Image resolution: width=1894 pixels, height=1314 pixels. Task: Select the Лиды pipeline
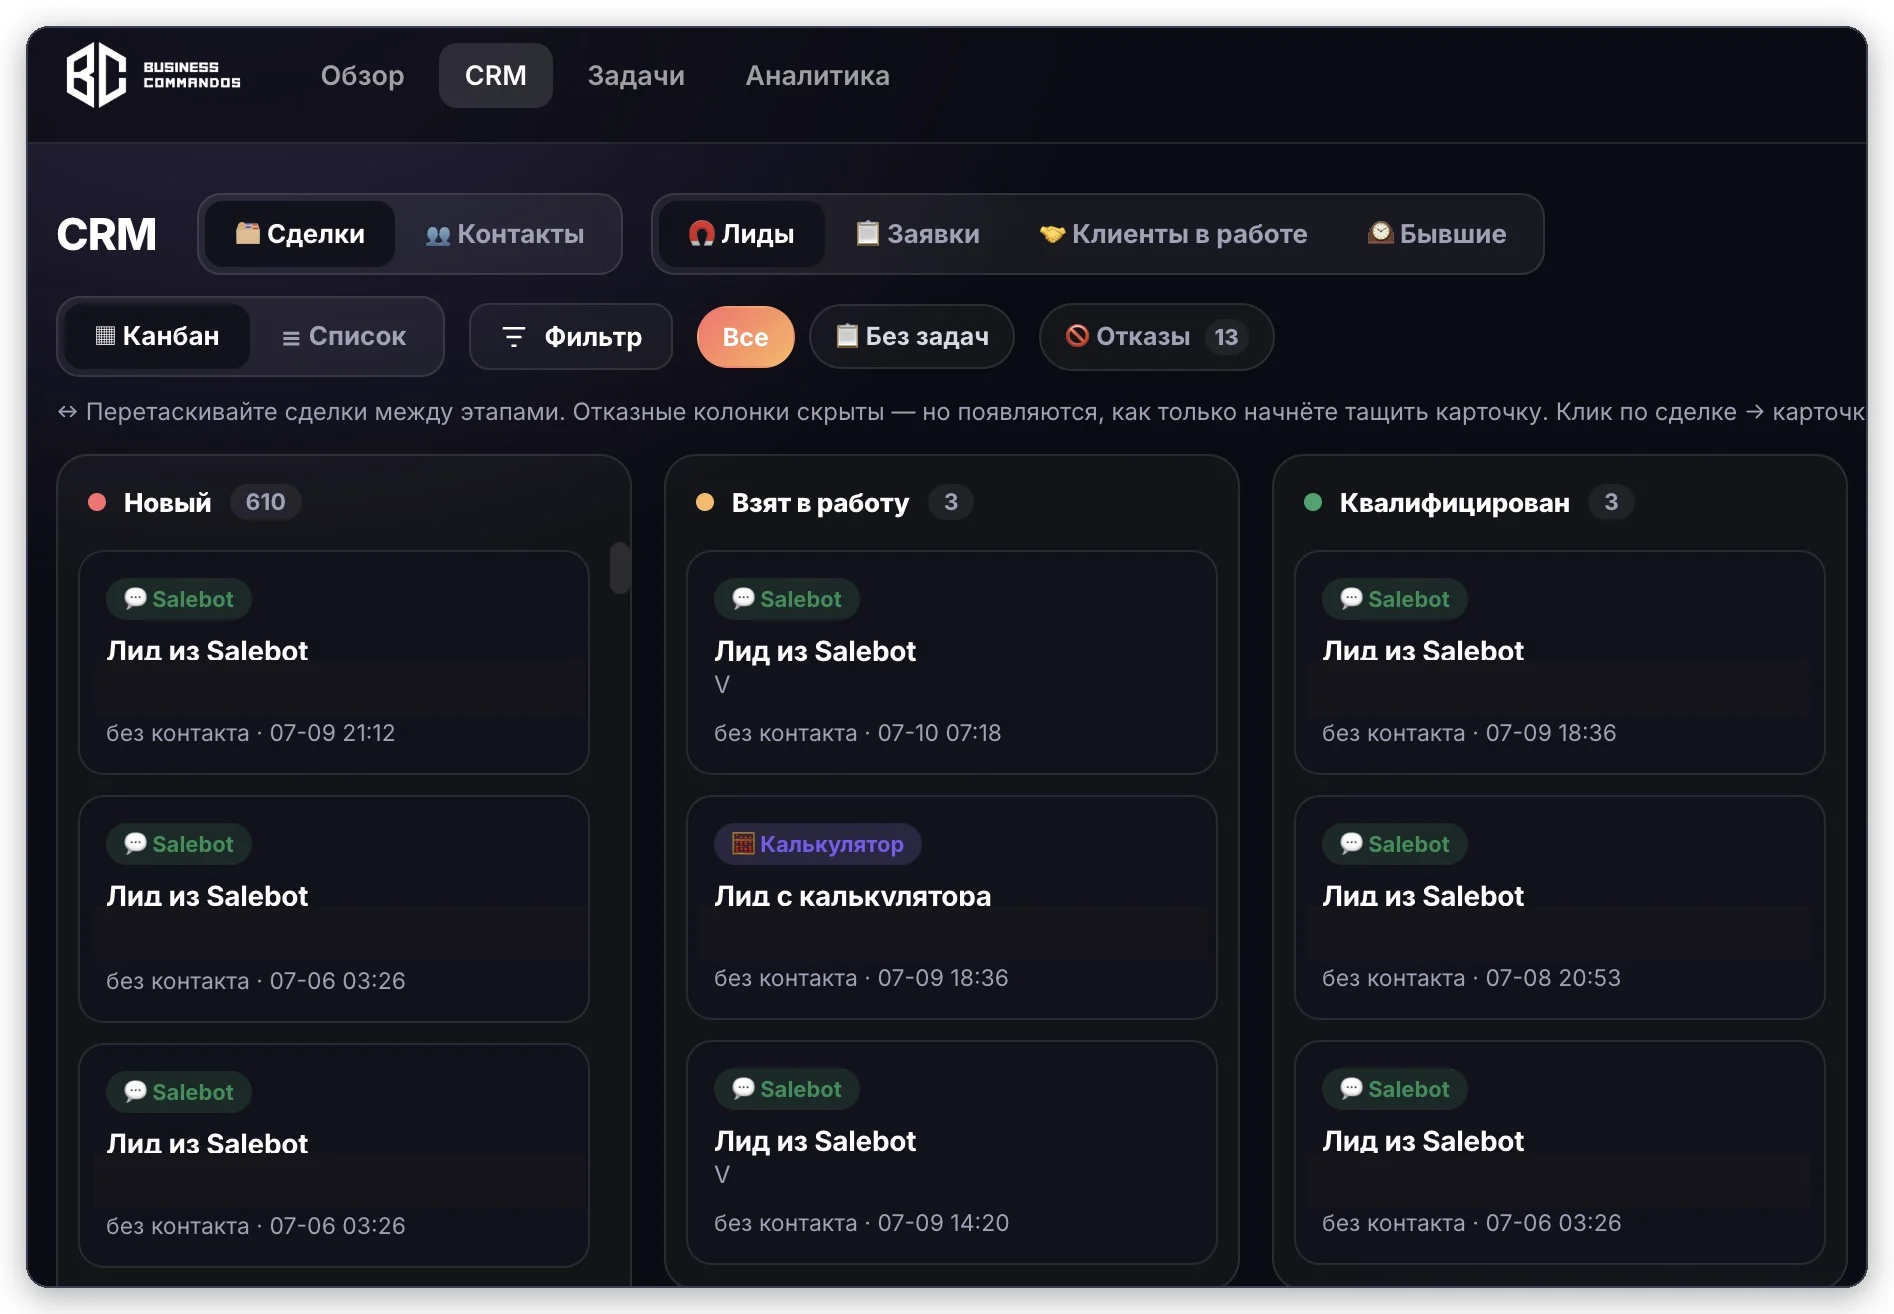741,234
